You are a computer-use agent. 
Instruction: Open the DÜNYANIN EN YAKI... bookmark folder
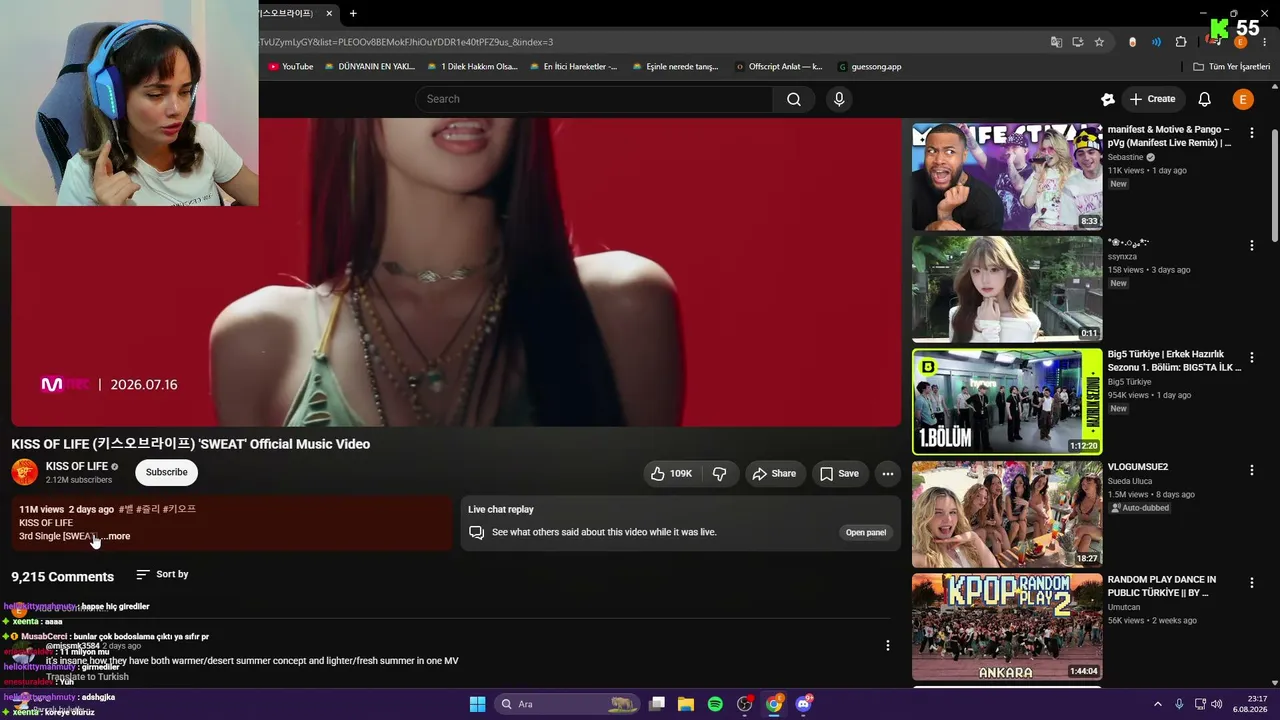(x=370, y=67)
